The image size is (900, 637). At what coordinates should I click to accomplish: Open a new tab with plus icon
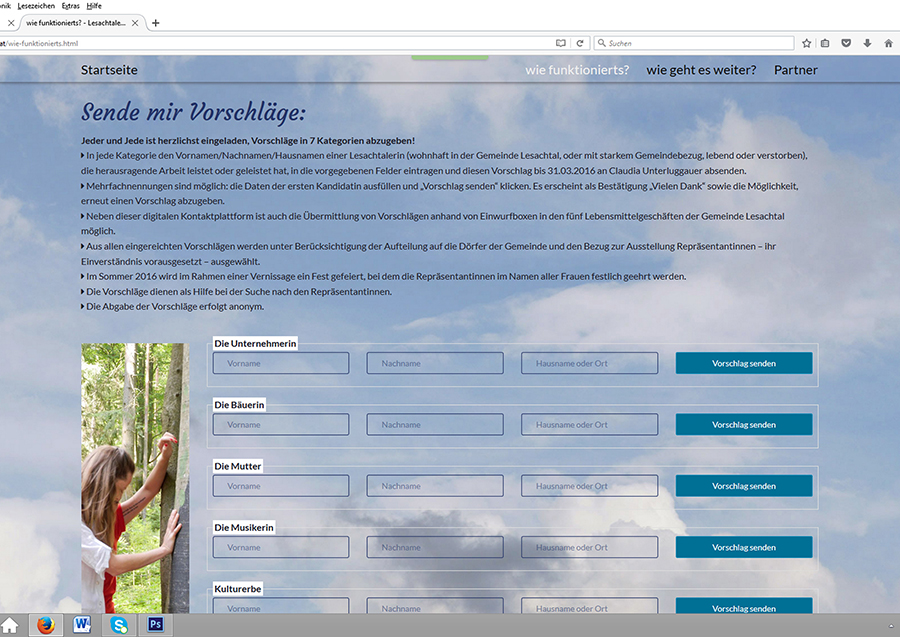point(156,23)
